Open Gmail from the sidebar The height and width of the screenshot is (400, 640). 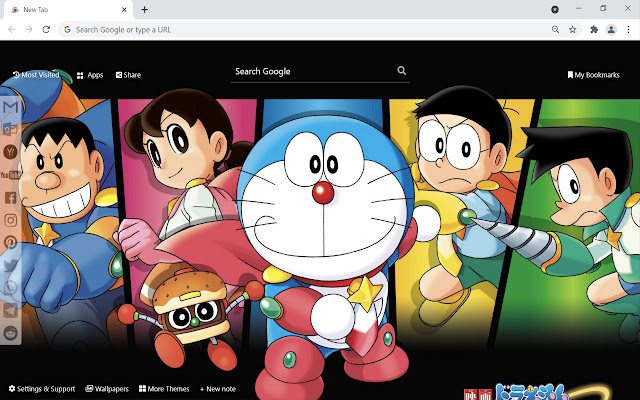click(10, 107)
